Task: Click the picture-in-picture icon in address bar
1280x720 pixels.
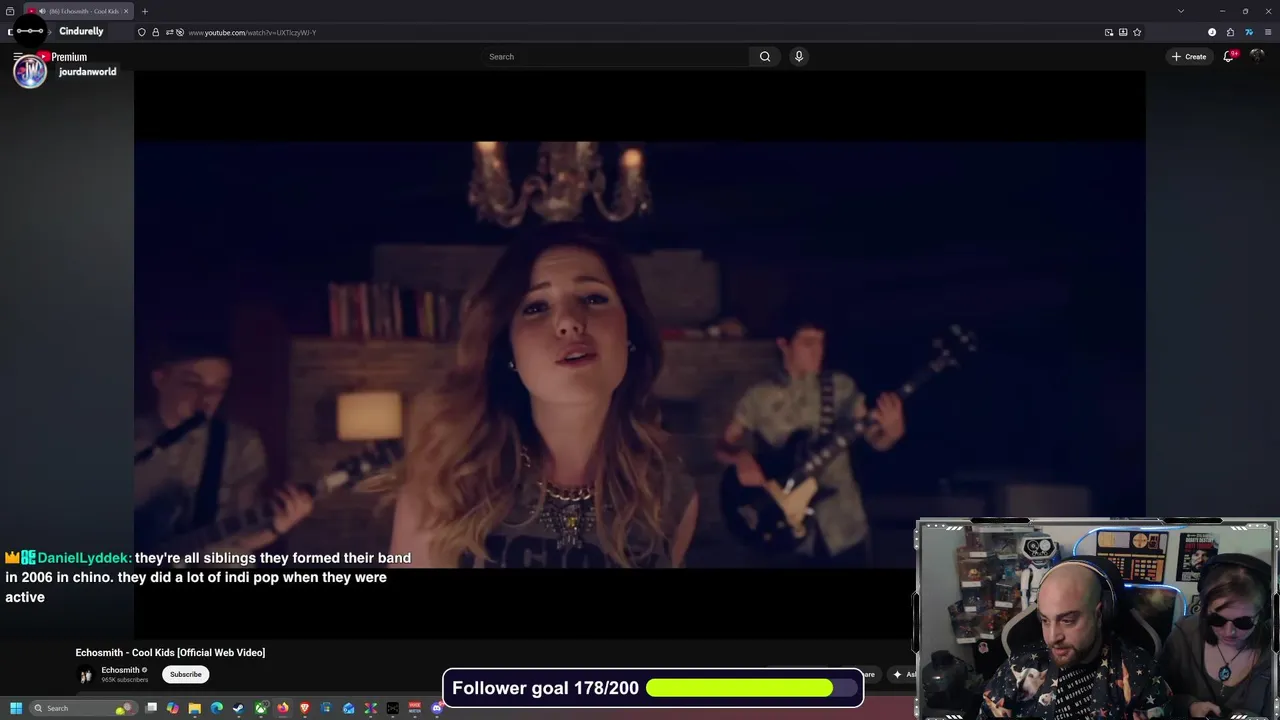Action: [1109, 32]
